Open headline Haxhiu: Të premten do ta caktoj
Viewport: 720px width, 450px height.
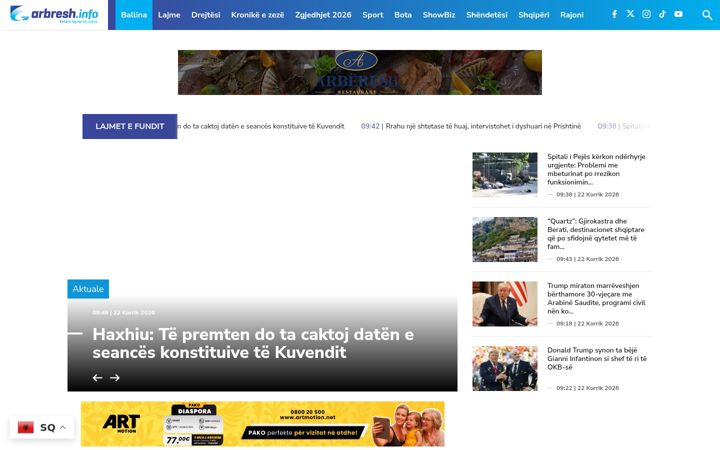[253, 343]
